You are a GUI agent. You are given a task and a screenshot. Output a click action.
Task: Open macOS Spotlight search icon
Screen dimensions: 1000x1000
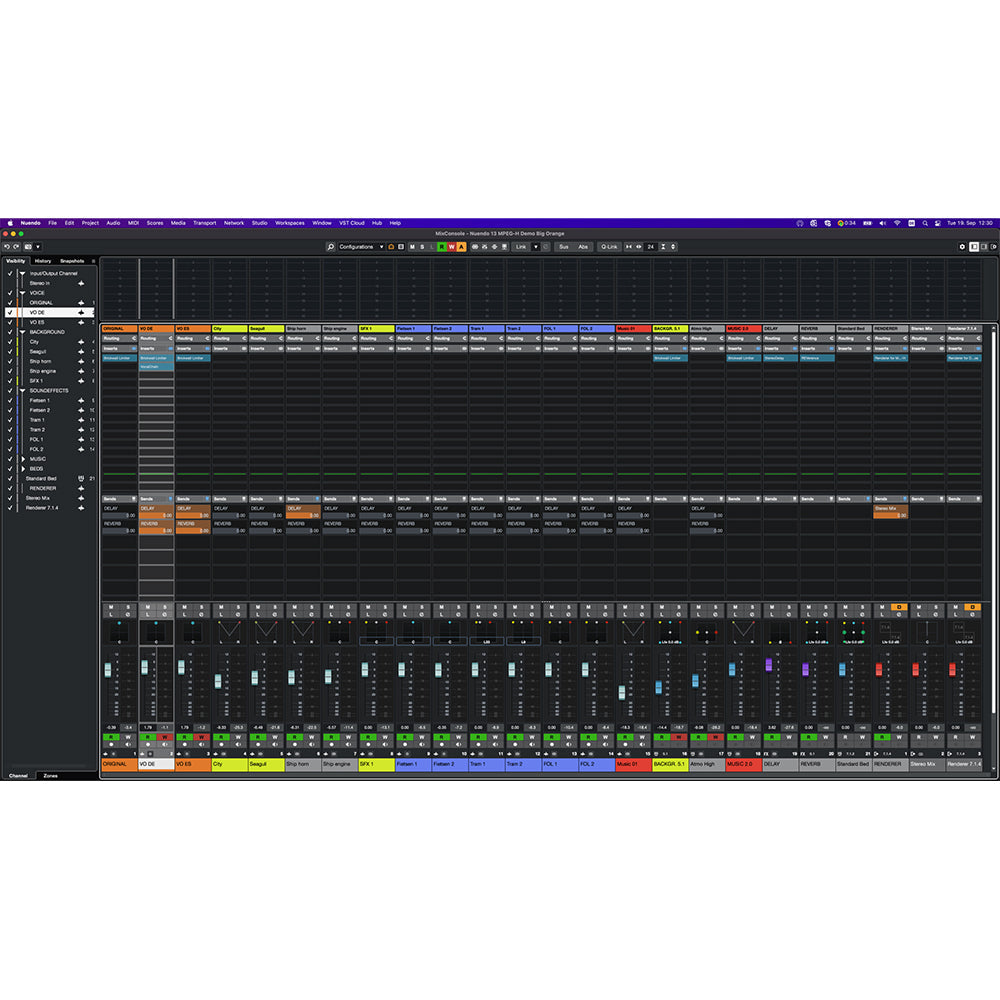coord(925,223)
